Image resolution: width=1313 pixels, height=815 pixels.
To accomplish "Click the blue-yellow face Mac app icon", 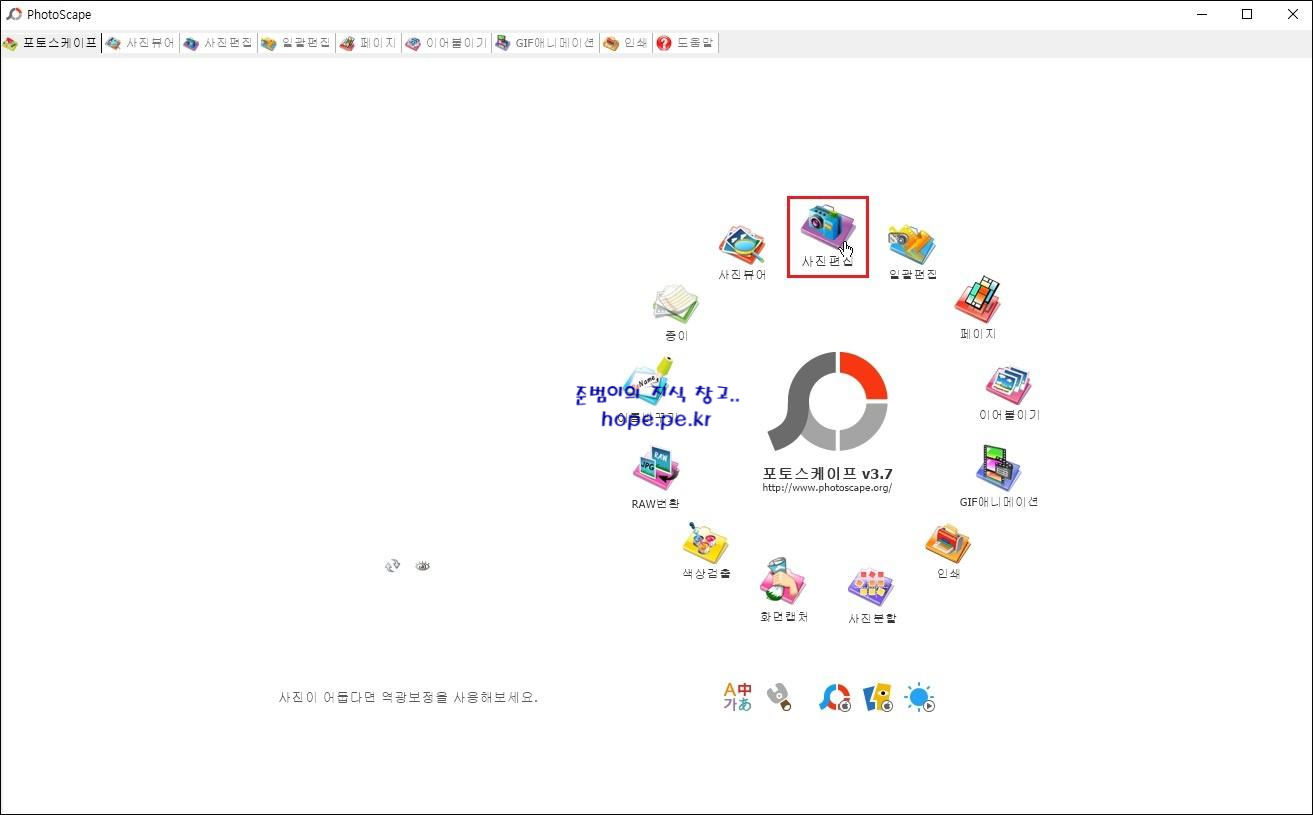I will [878, 698].
